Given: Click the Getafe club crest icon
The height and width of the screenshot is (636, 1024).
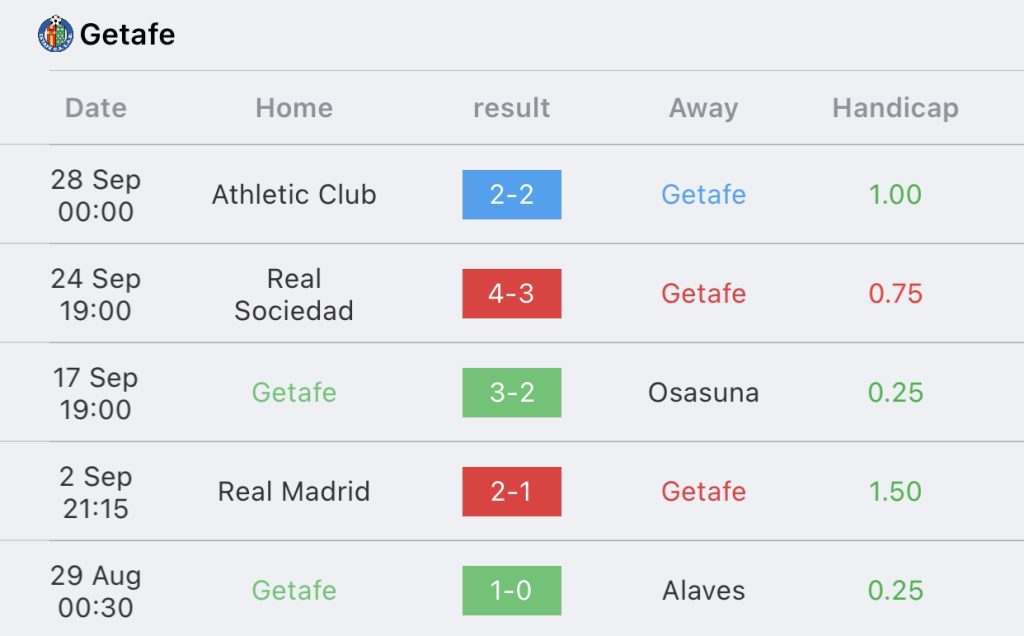Looking at the screenshot, I should coord(56,33).
